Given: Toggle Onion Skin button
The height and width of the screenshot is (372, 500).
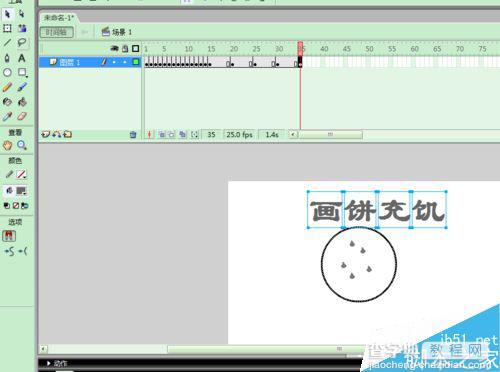Looking at the screenshot, I should [x=162, y=135].
